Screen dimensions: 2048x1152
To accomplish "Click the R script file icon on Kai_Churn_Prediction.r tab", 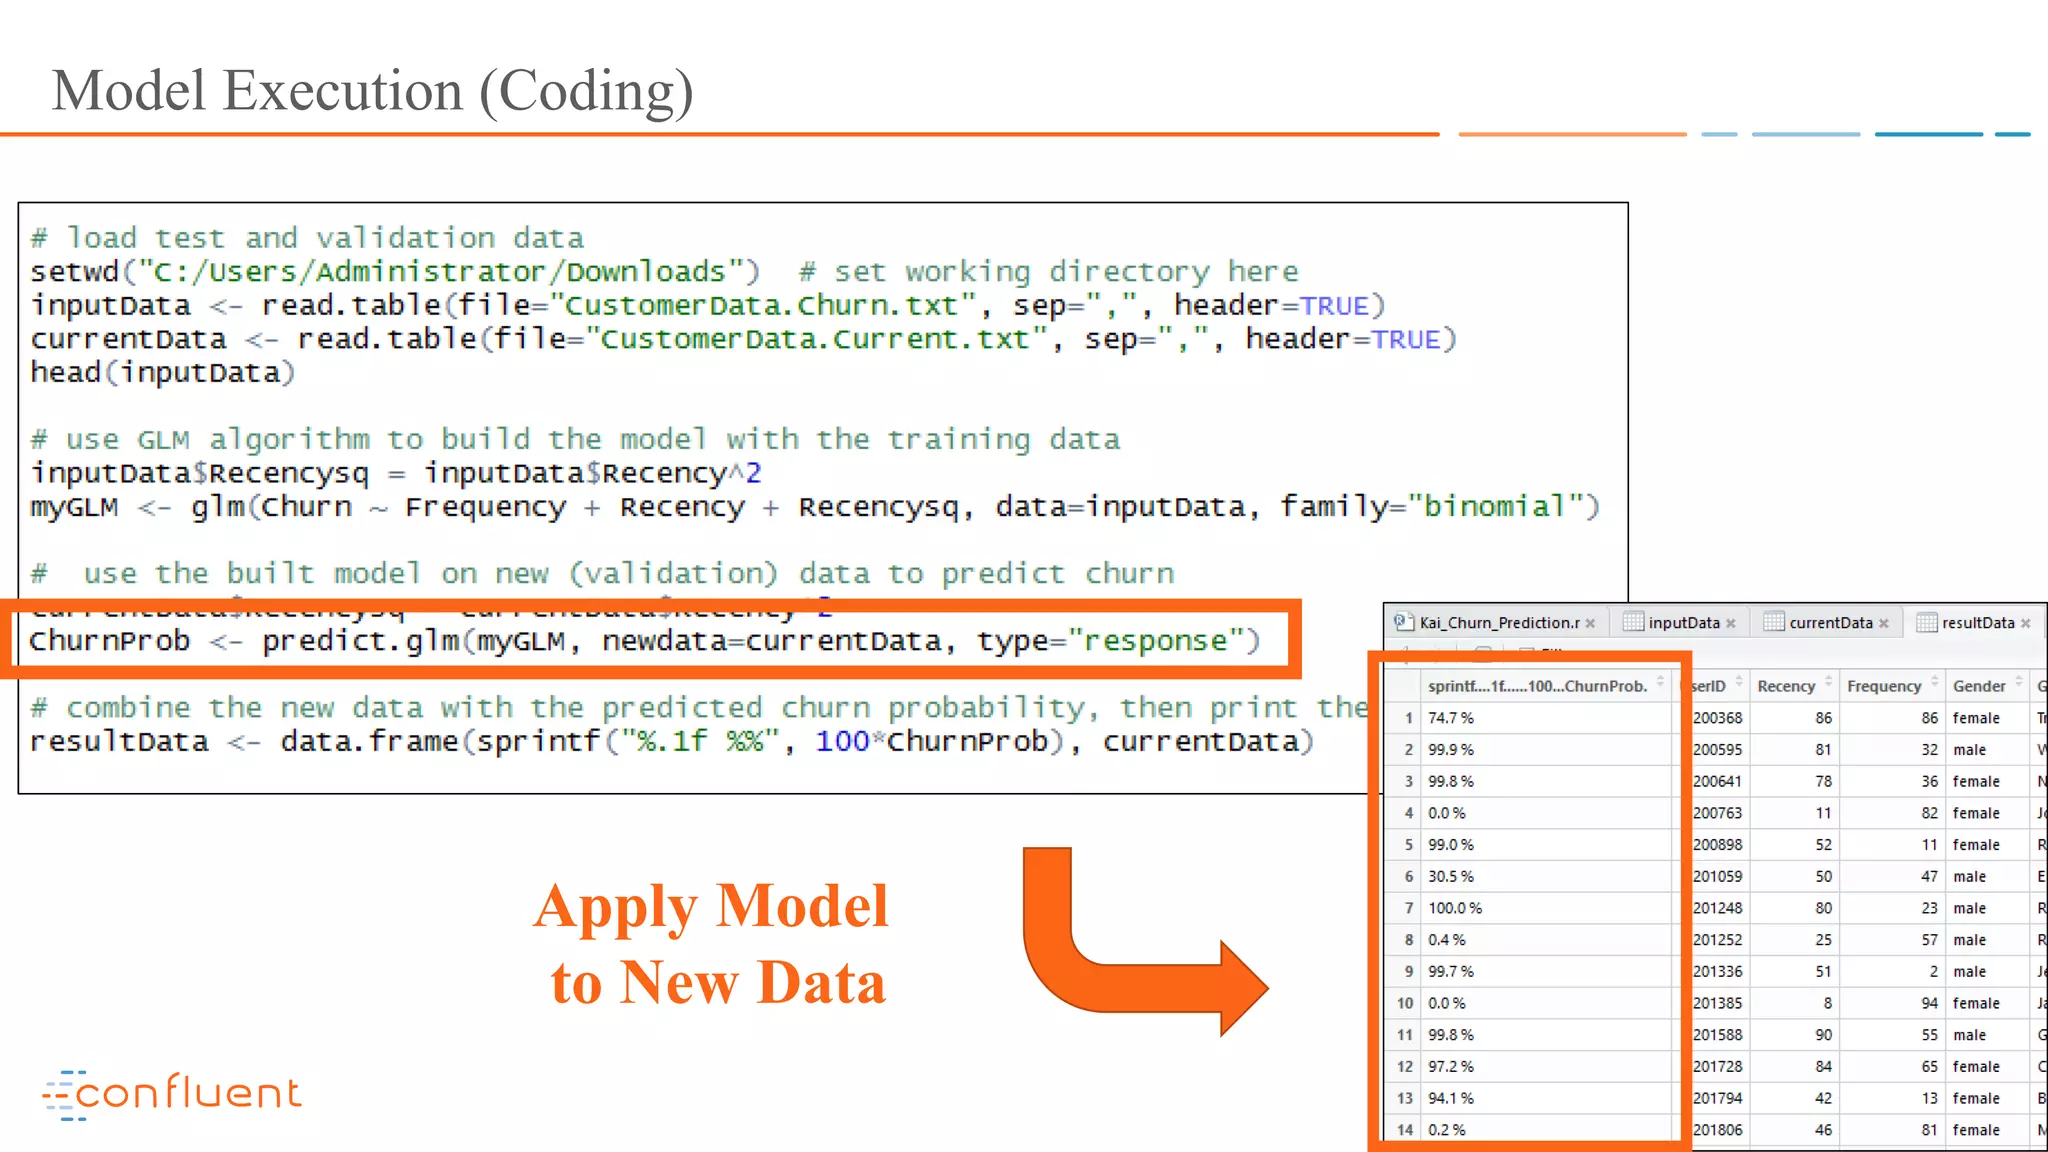I will tap(1404, 622).
